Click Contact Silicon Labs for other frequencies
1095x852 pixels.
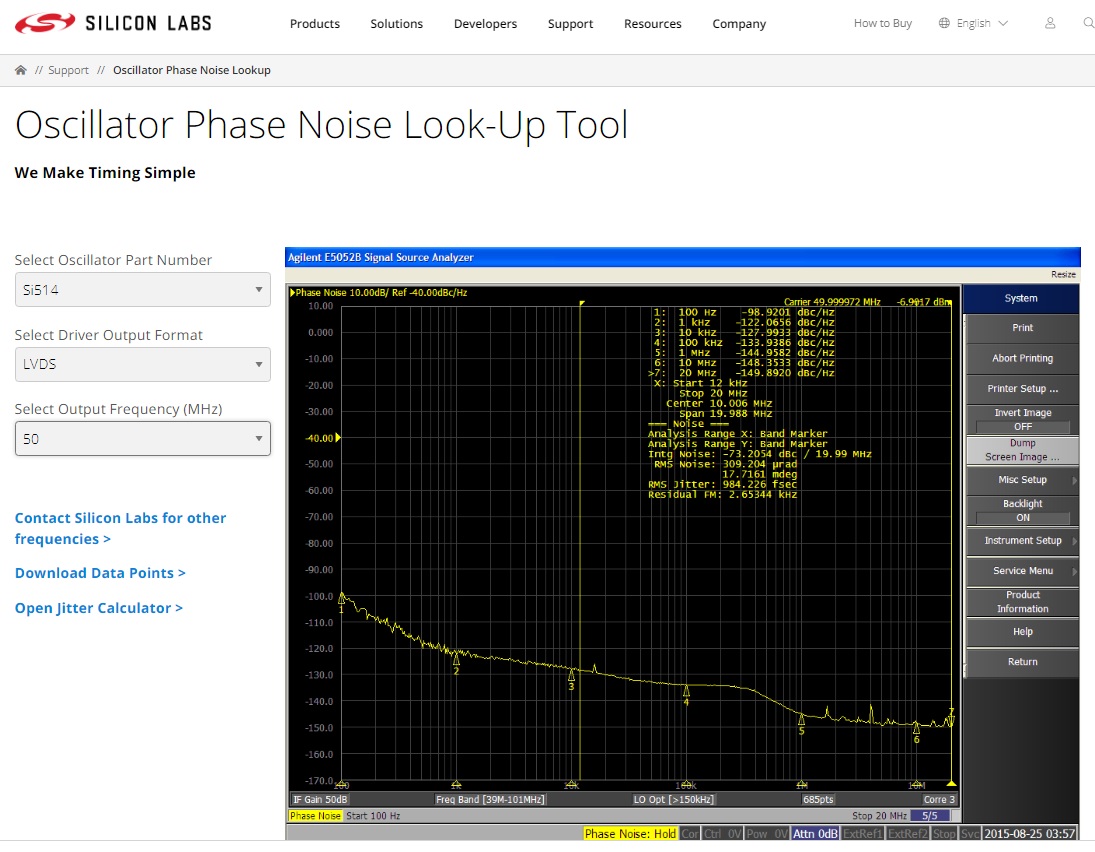[120, 529]
